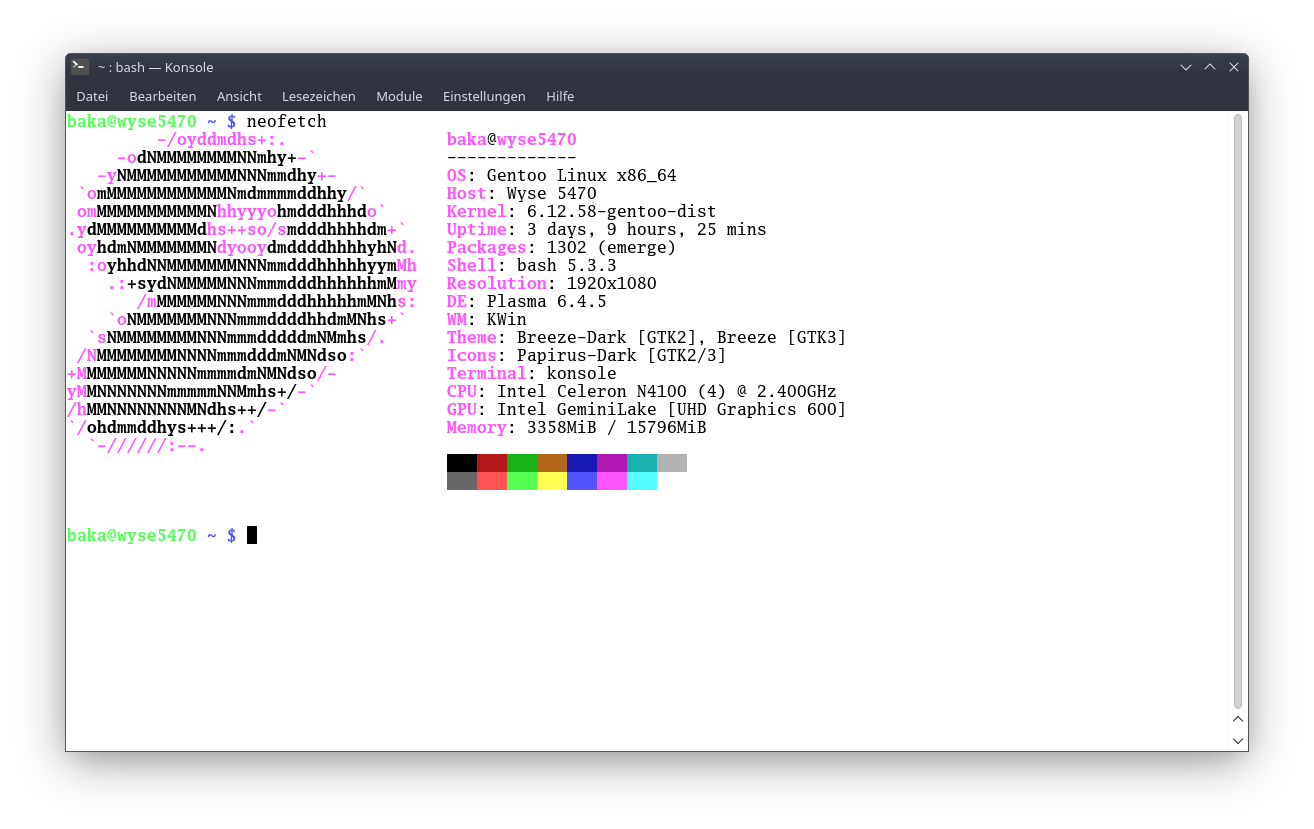The image size is (1314, 829).
Task: Click the 'Packages: 1302 (emerge)' line
Action: pos(562,248)
